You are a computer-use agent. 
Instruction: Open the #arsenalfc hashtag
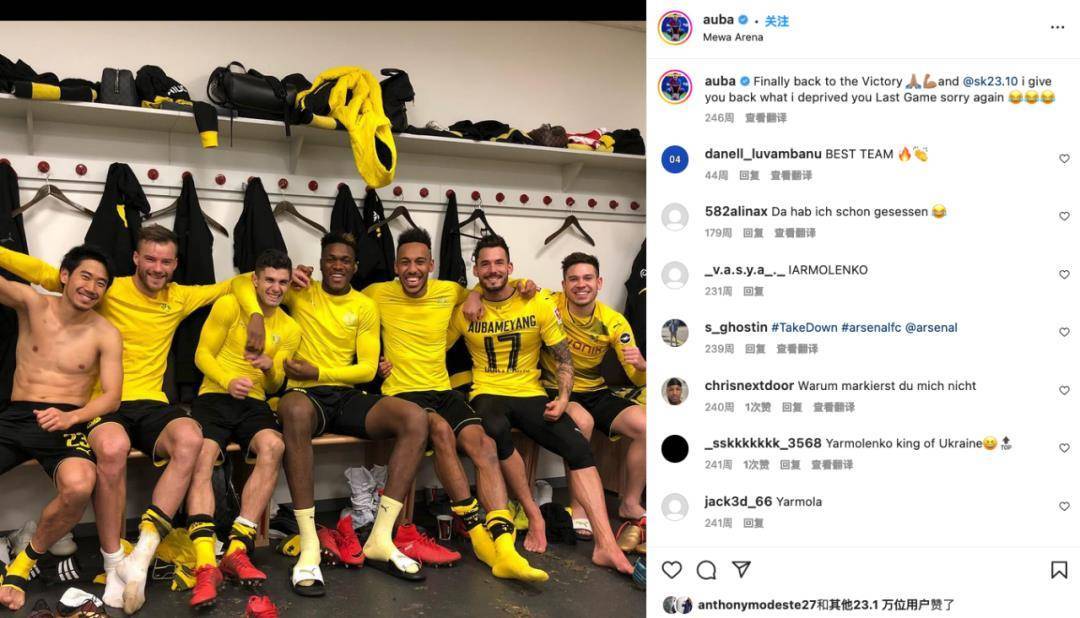[x=871, y=328]
